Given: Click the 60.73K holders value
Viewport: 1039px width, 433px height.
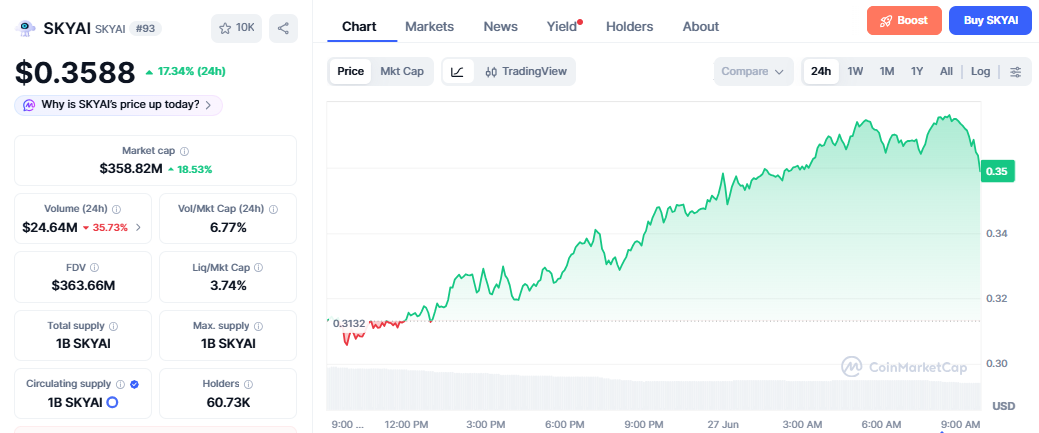Looking at the screenshot, I should 228,402.
